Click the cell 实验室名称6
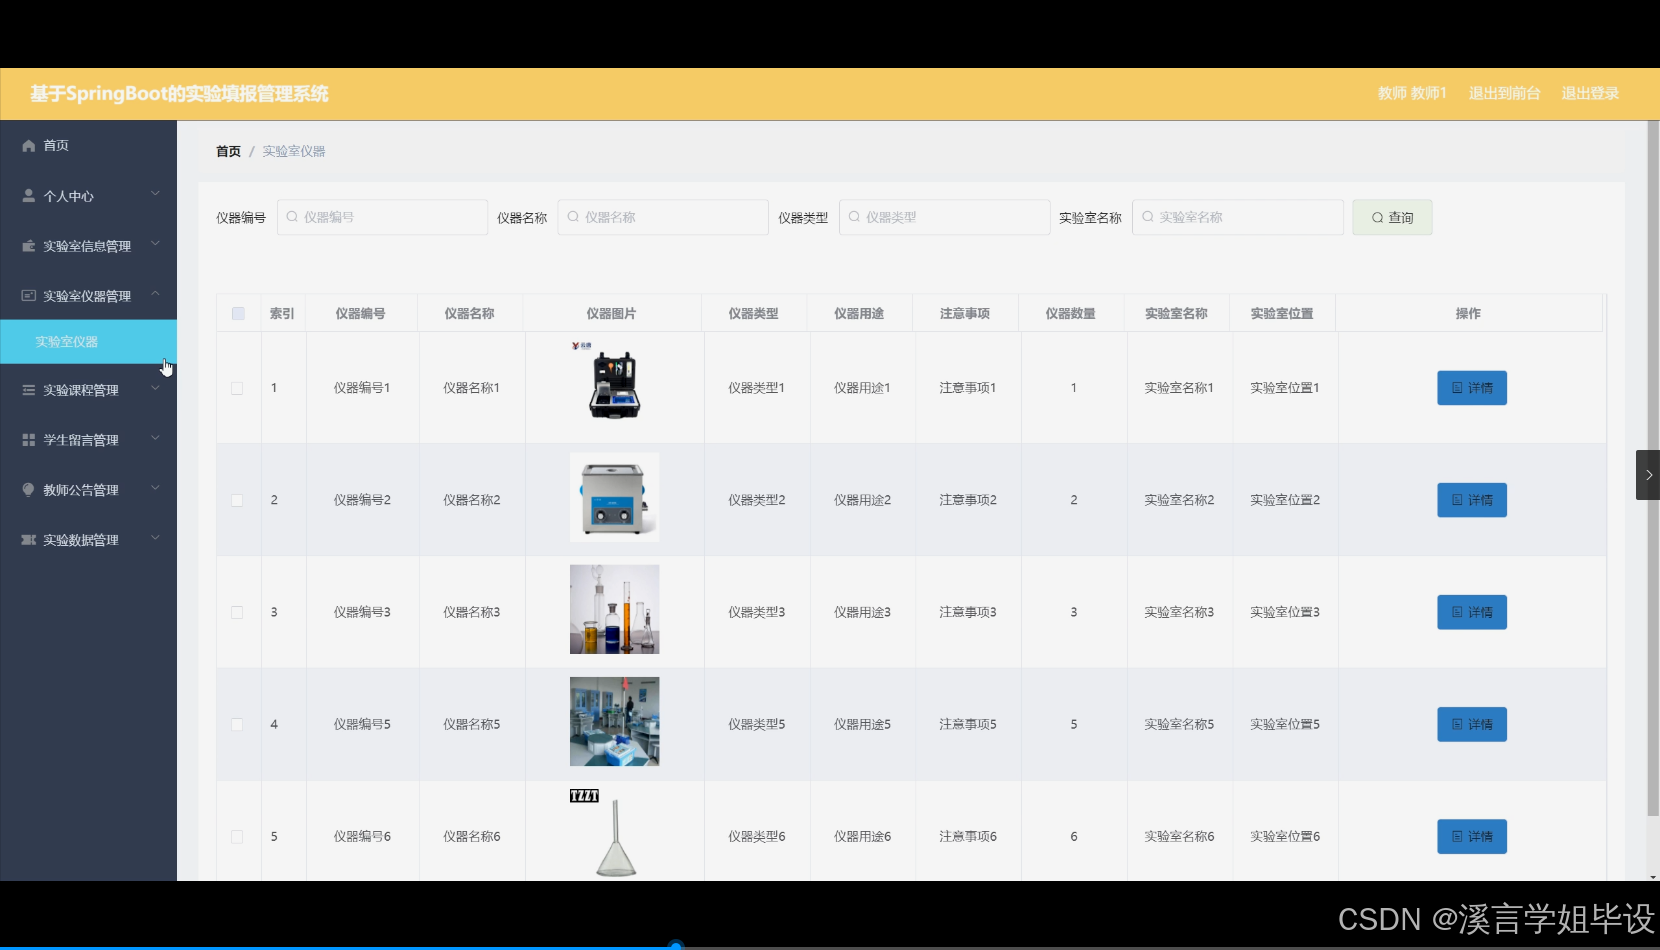 pos(1179,837)
